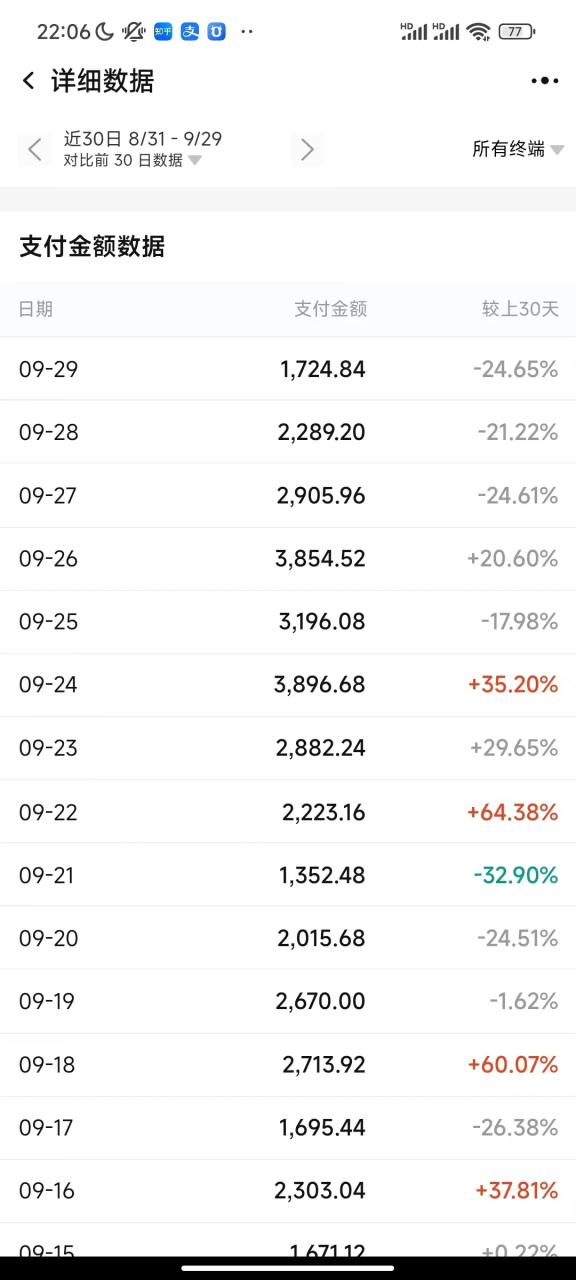The image size is (576, 1280).
Task: Tap the Alipay icon in status bar
Action: click(190, 31)
